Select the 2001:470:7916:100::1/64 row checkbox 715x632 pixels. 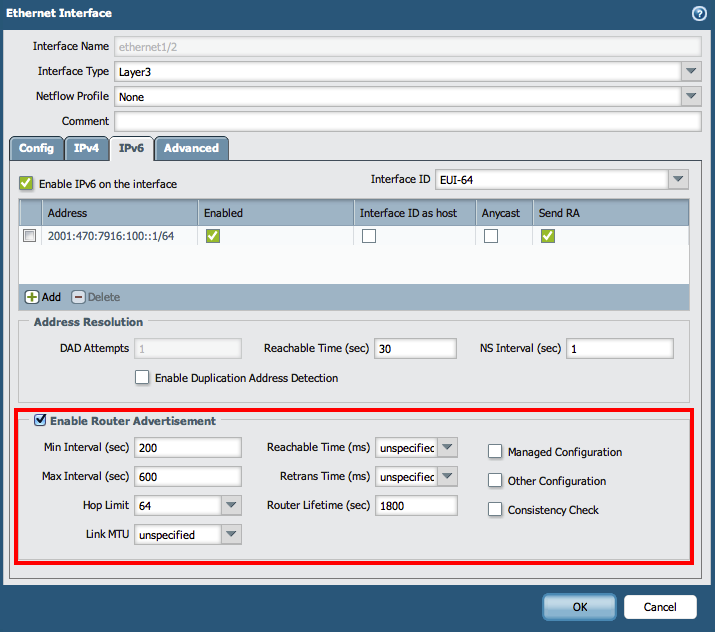tap(30, 236)
